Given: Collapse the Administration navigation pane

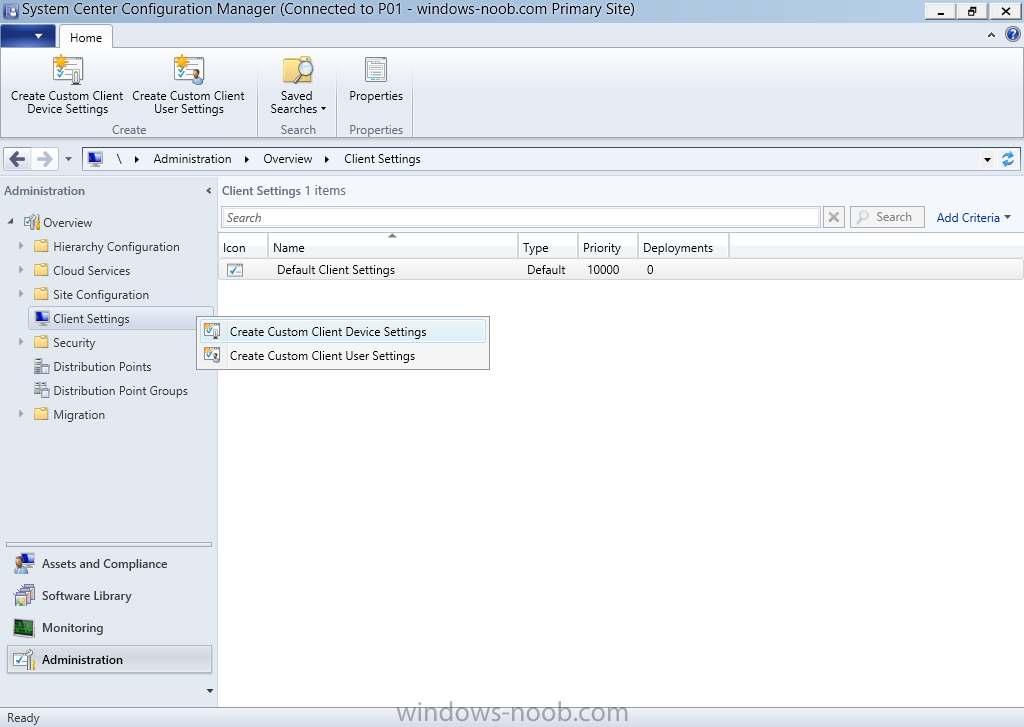Looking at the screenshot, I should coord(208,191).
